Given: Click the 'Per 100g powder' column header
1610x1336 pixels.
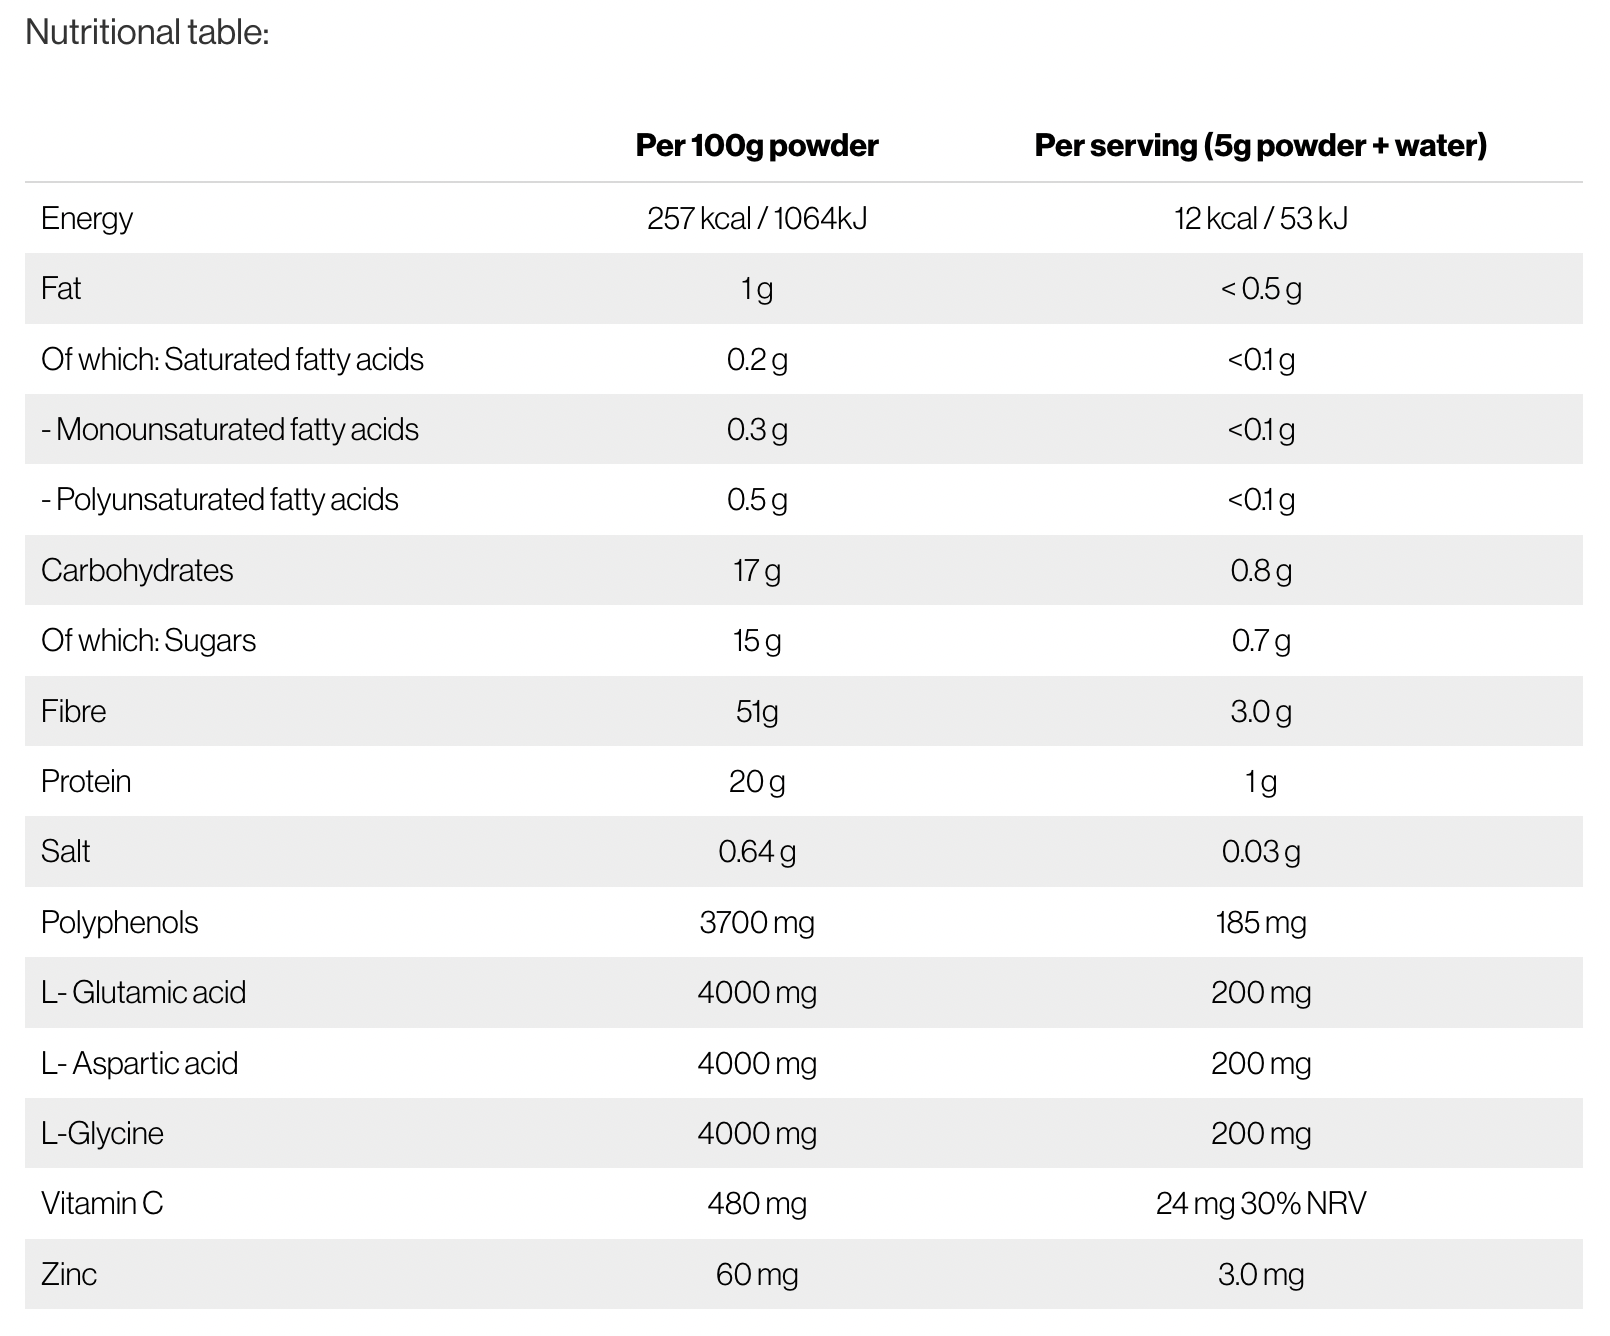Looking at the screenshot, I should point(757,146).
